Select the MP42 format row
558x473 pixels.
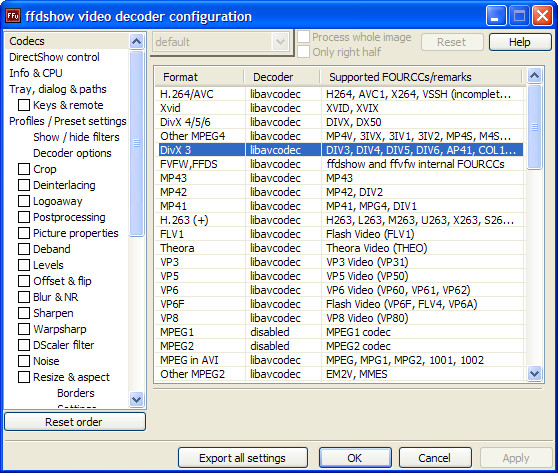coord(341,192)
